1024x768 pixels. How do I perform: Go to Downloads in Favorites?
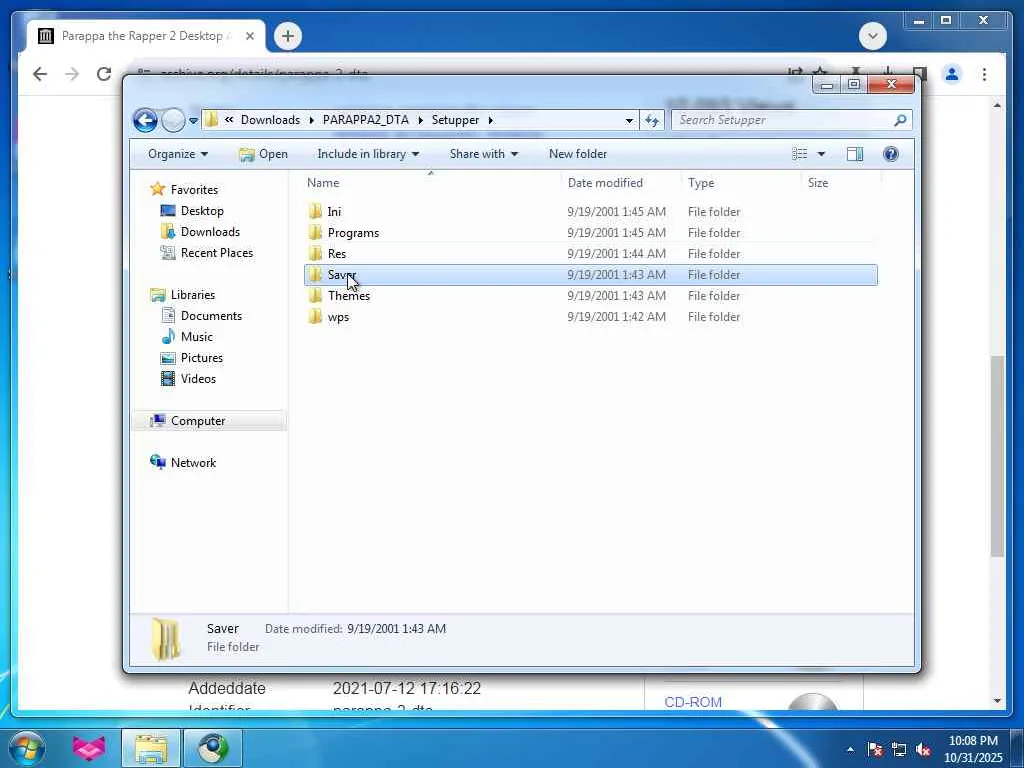click(x=210, y=232)
